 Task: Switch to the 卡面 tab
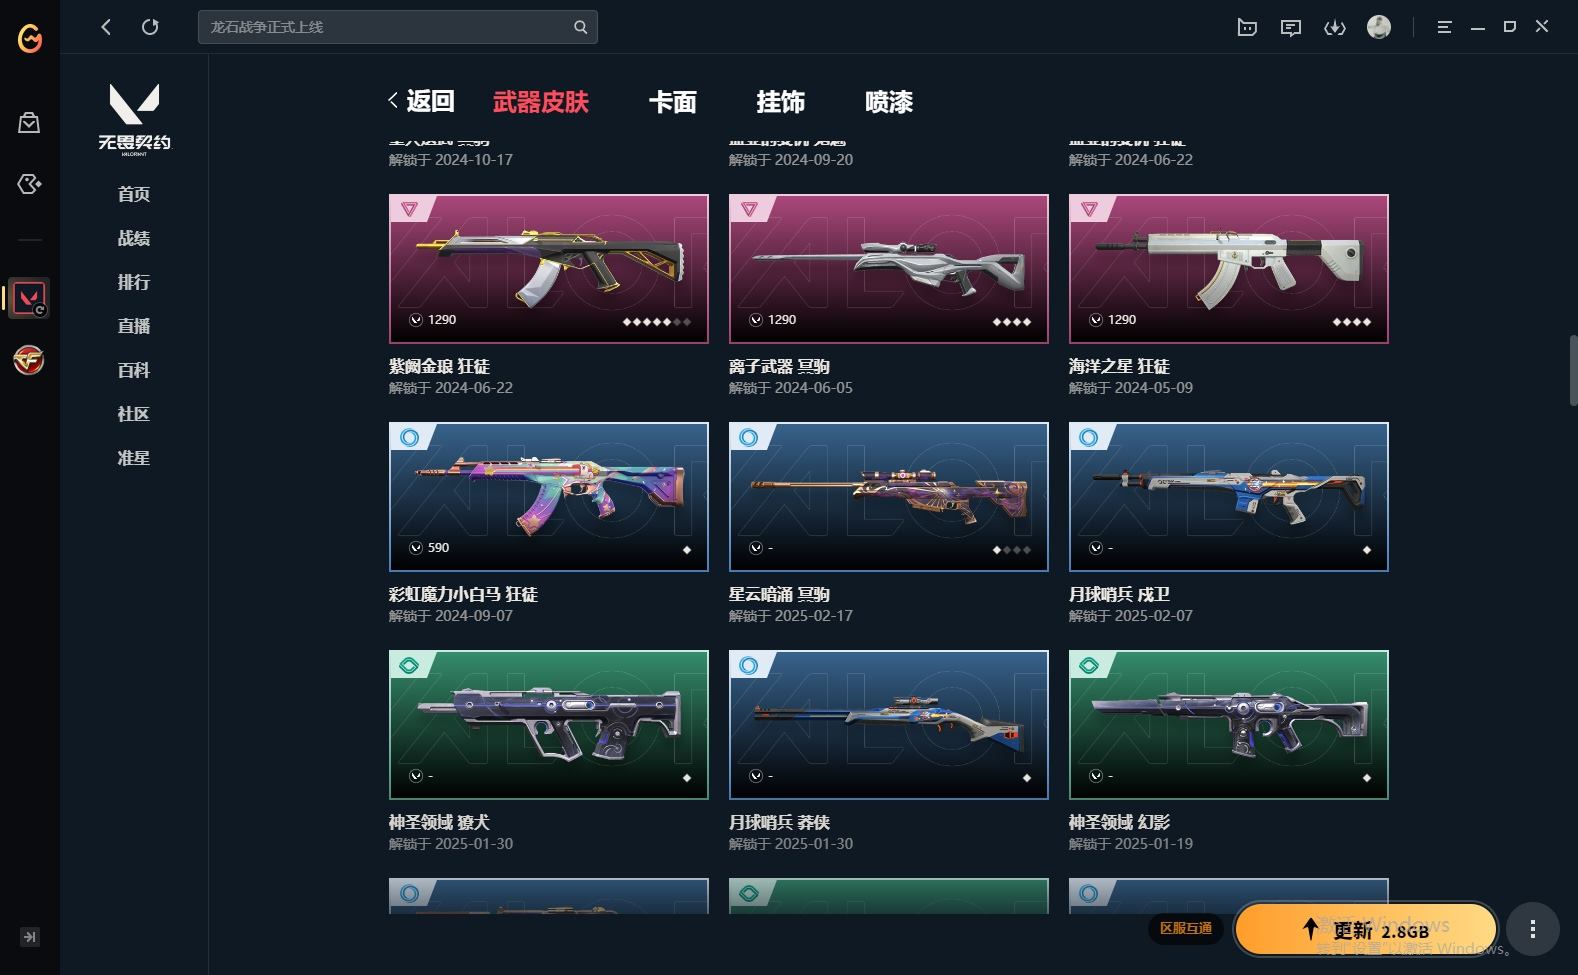[x=672, y=102]
